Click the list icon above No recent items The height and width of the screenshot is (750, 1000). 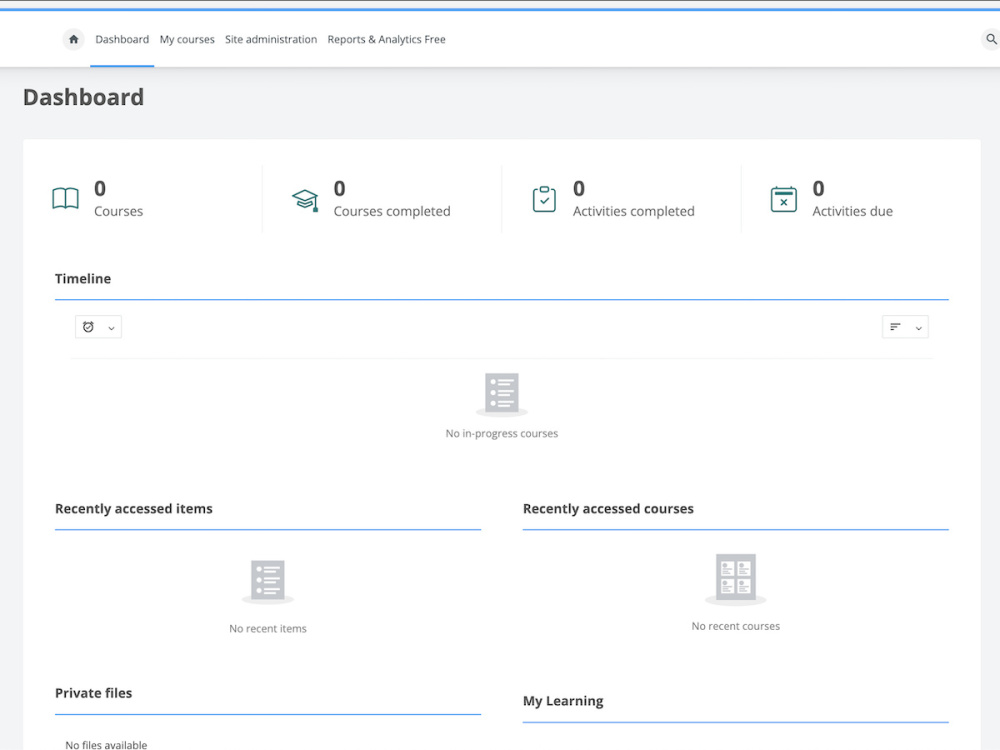pos(268,580)
